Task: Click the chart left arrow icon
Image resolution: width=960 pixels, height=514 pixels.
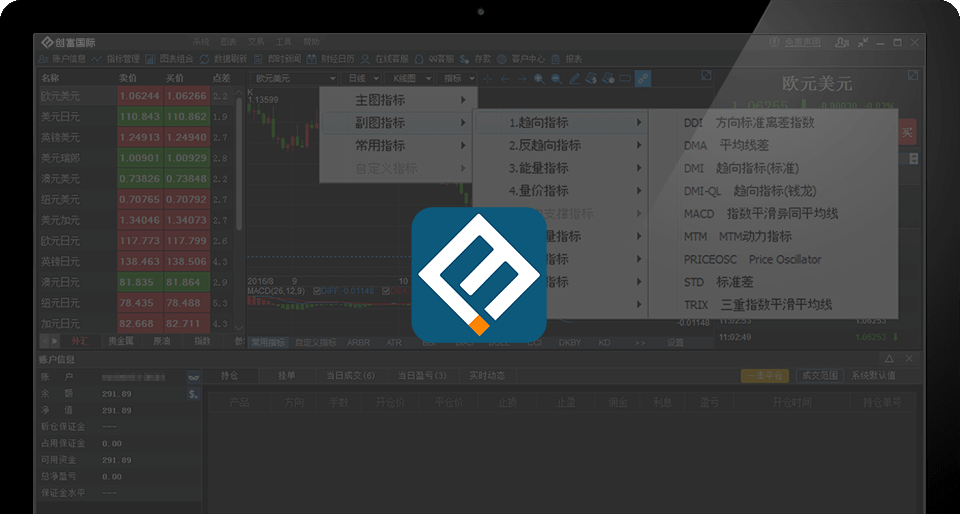Action: coord(504,78)
